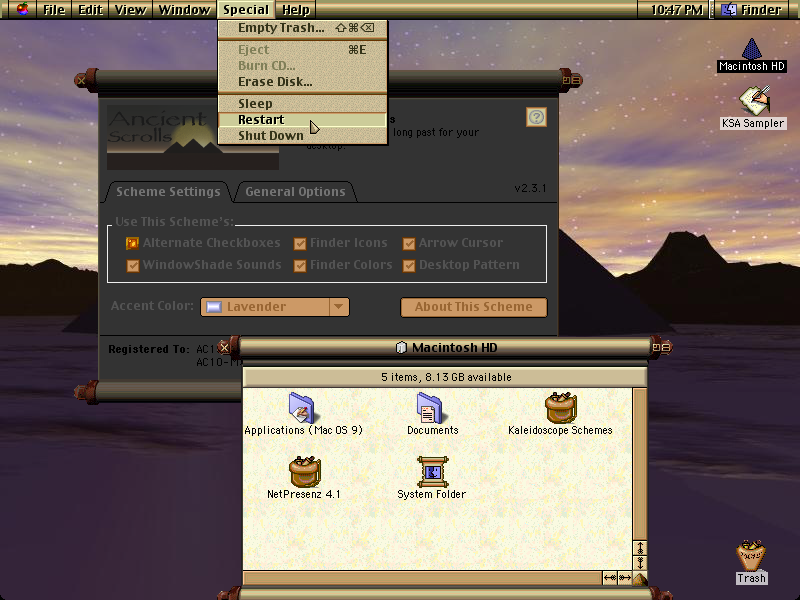
Task: Click zoom/collapse buttons on Macintosh HD window
Action: tap(662, 347)
